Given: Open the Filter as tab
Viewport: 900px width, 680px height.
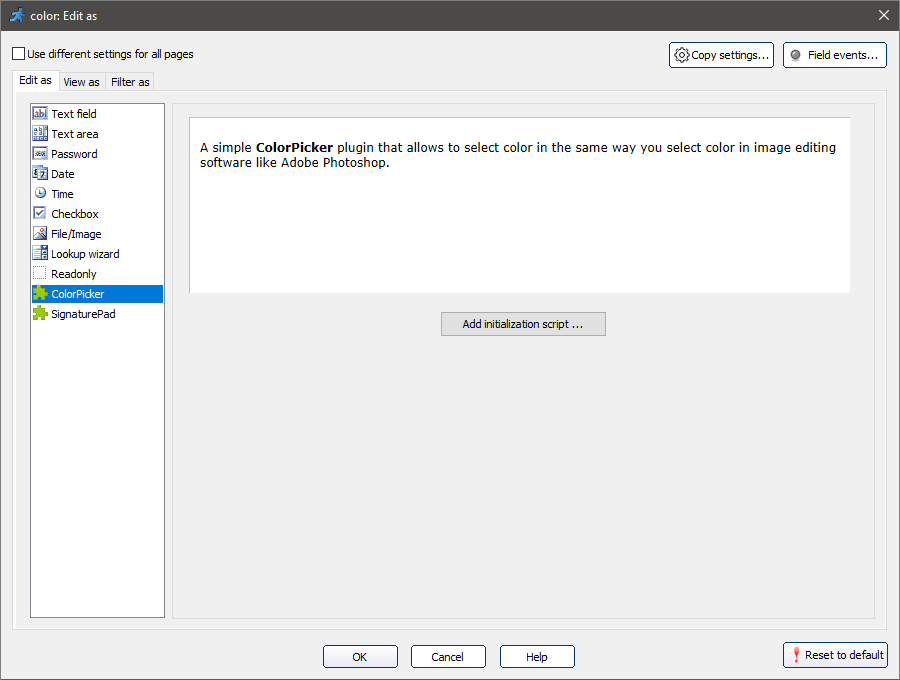Looking at the screenshot, I should (x=129, y=81).
